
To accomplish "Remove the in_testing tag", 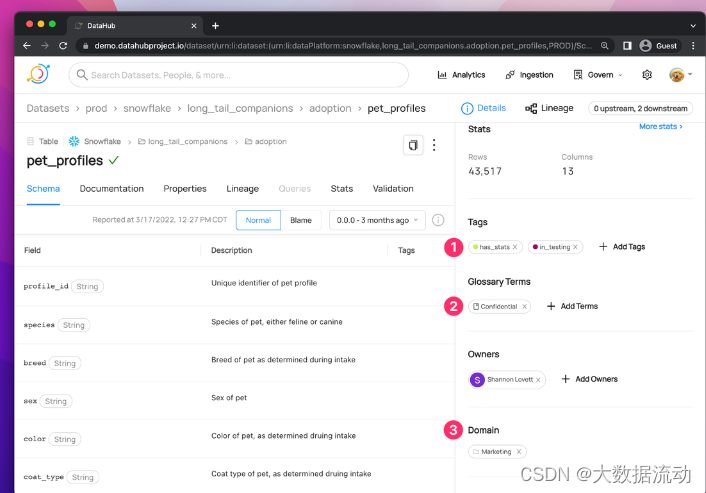I will point(575,247).
